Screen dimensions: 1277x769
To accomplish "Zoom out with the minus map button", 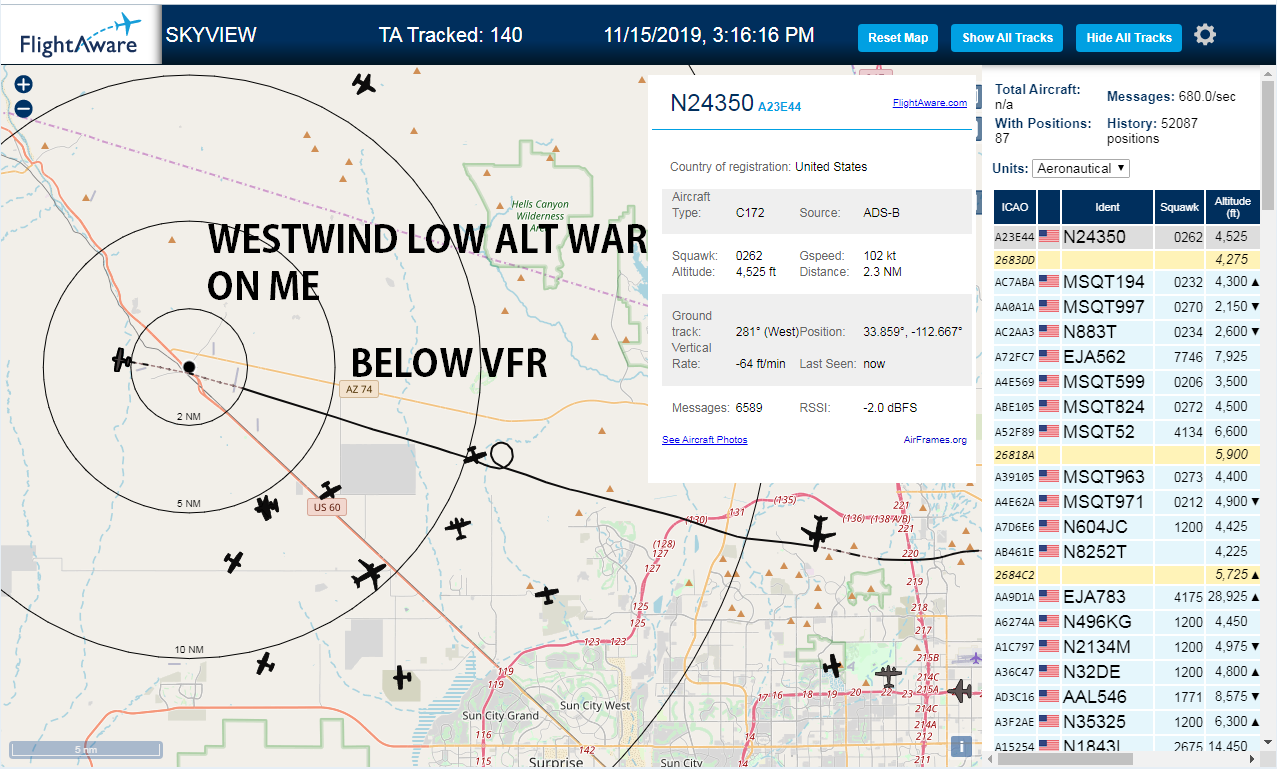I will 24,109.
